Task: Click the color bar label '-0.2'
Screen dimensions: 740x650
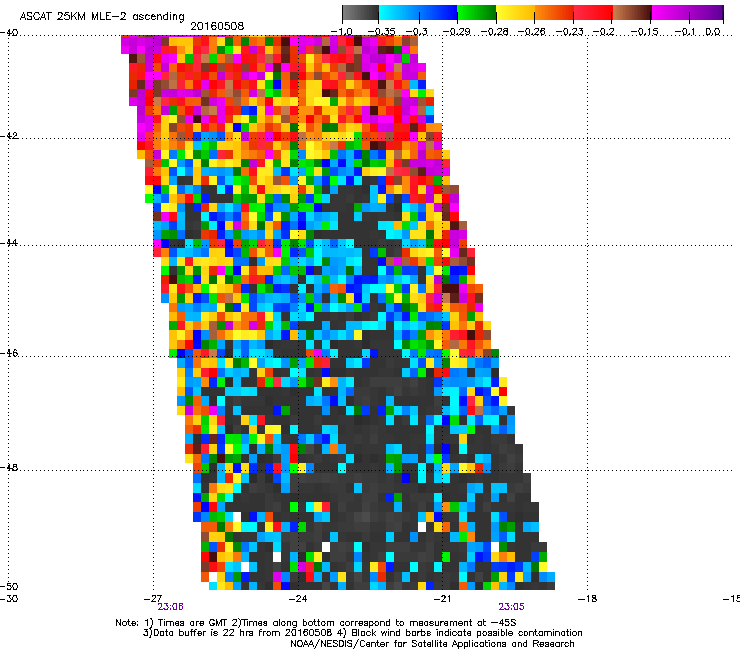Action: [603, 32]
